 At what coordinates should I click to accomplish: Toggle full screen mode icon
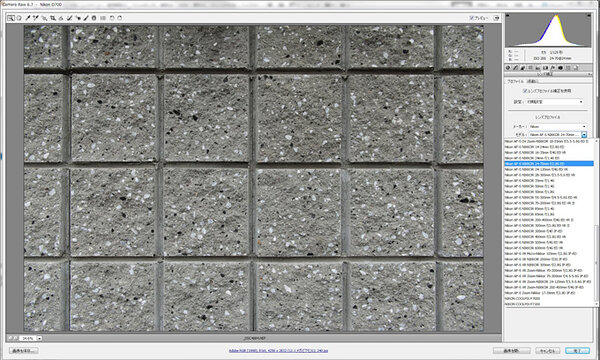pos(496,18)
